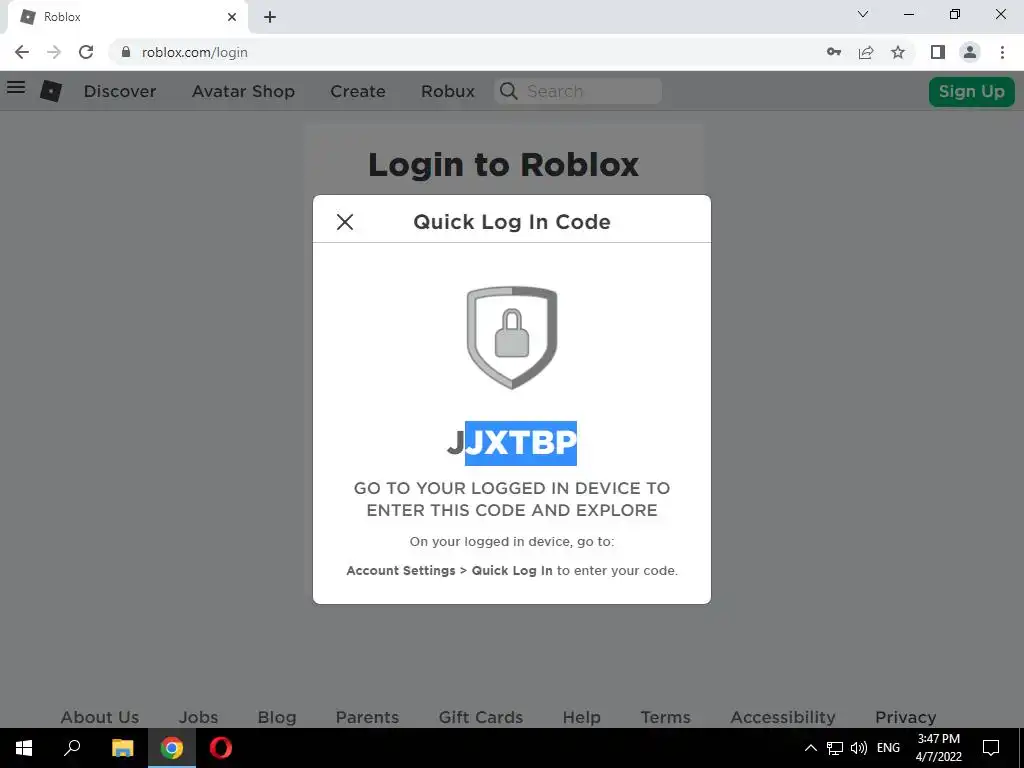Share this page icon

point(866,52)
